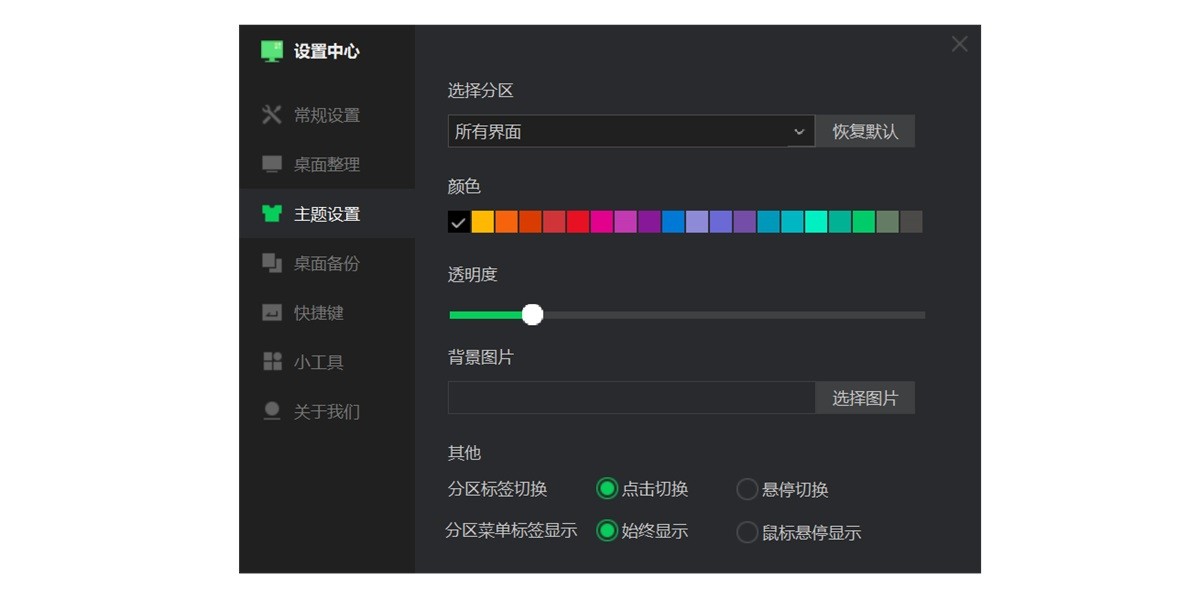This screenshot has width=1200, height=600.
Task: Click the 桌面整理 monitor icon
Action: tap(270, 164)
